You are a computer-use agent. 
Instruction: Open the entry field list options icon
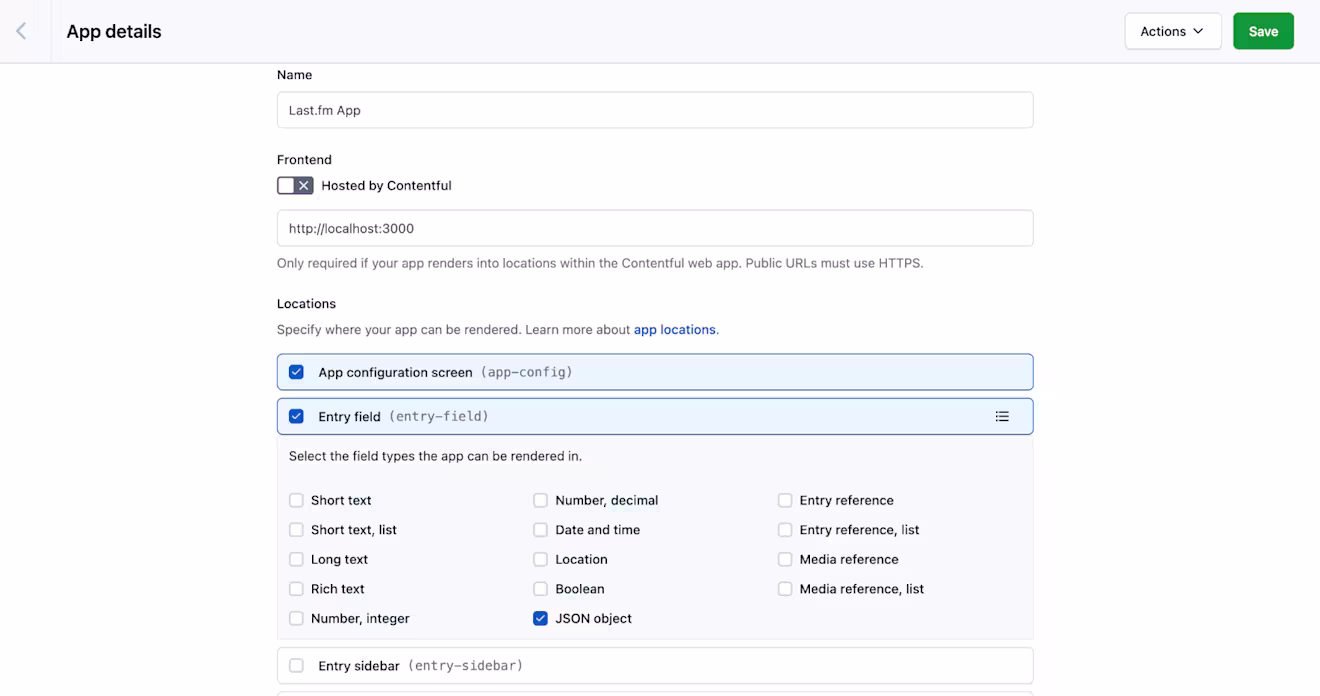[x=1002, y=416]
